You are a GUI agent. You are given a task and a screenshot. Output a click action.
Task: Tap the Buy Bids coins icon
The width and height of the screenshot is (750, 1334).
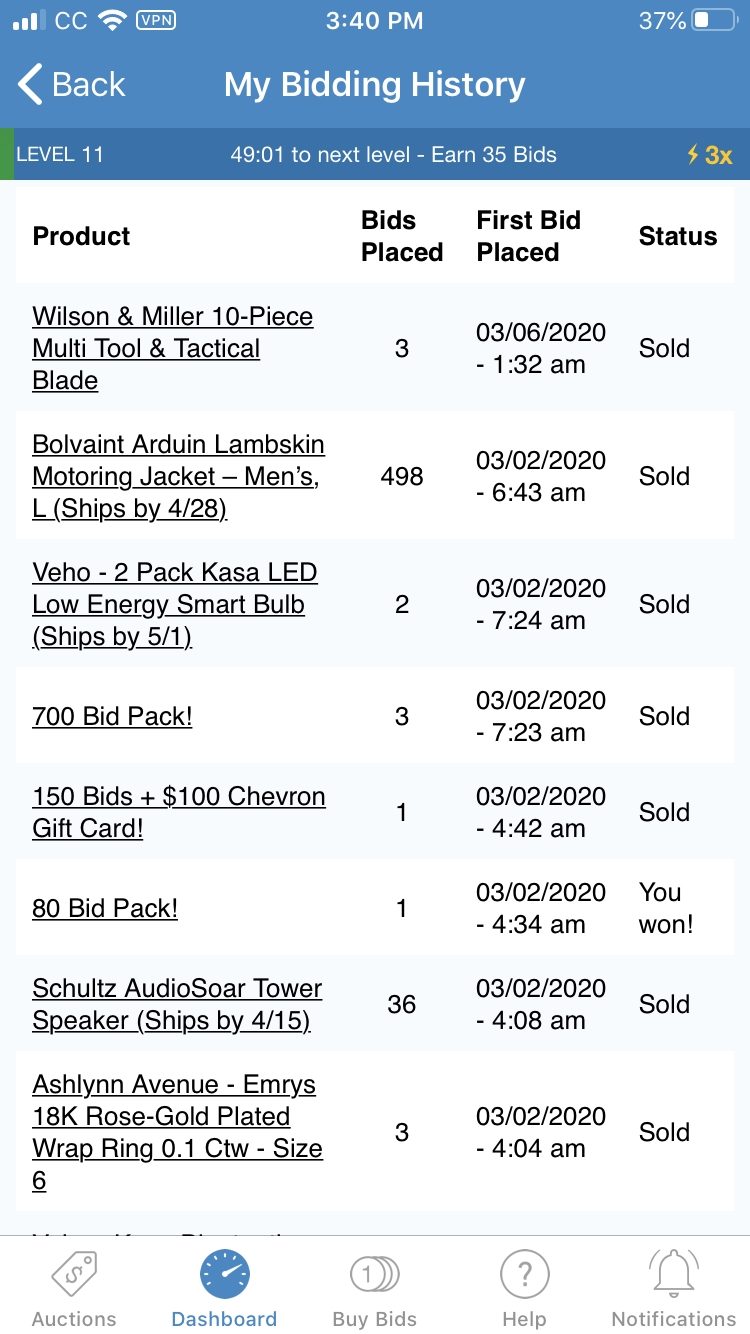374,1274
